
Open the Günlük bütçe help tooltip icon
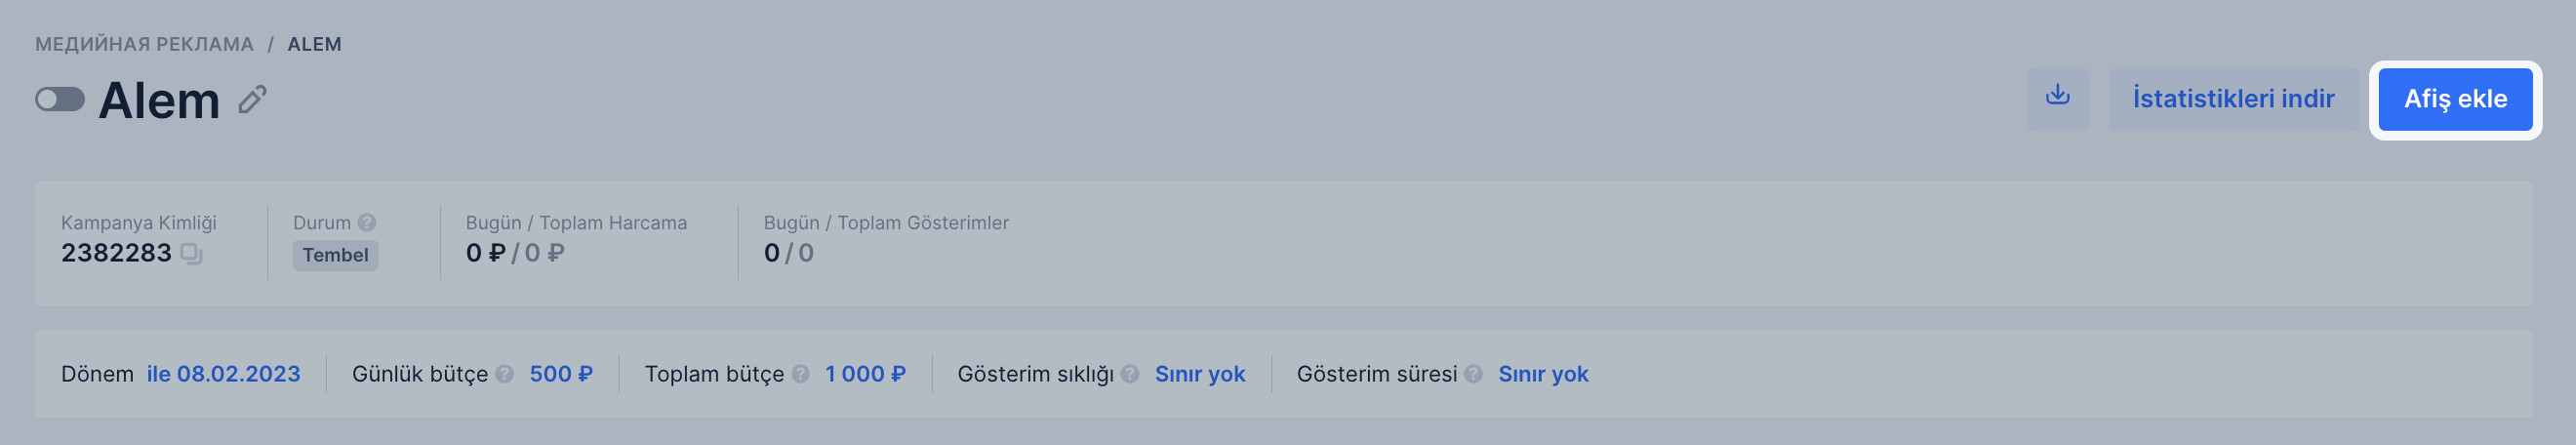click(505, 374)
